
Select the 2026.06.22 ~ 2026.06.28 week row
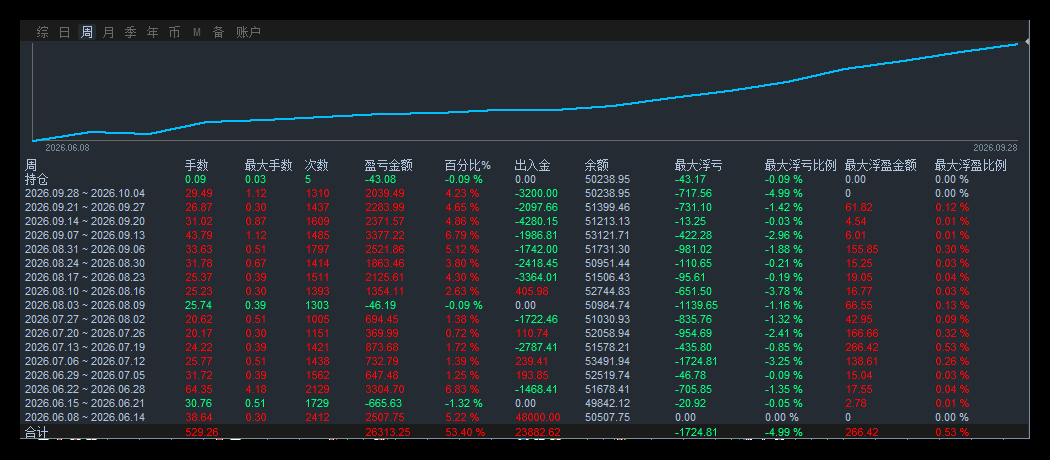tap(525, 389)
